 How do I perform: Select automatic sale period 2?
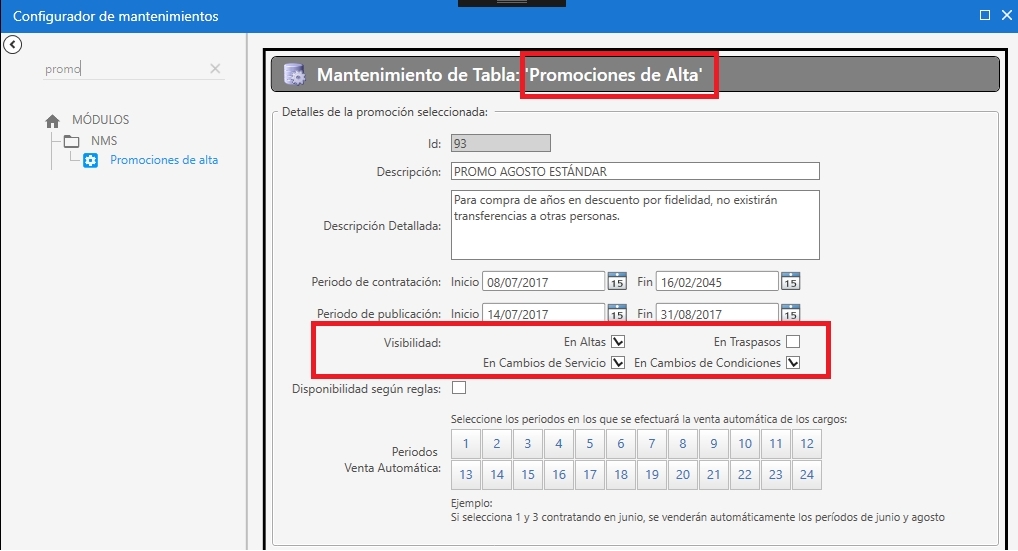pyautogui.click(x=497, y=444)
